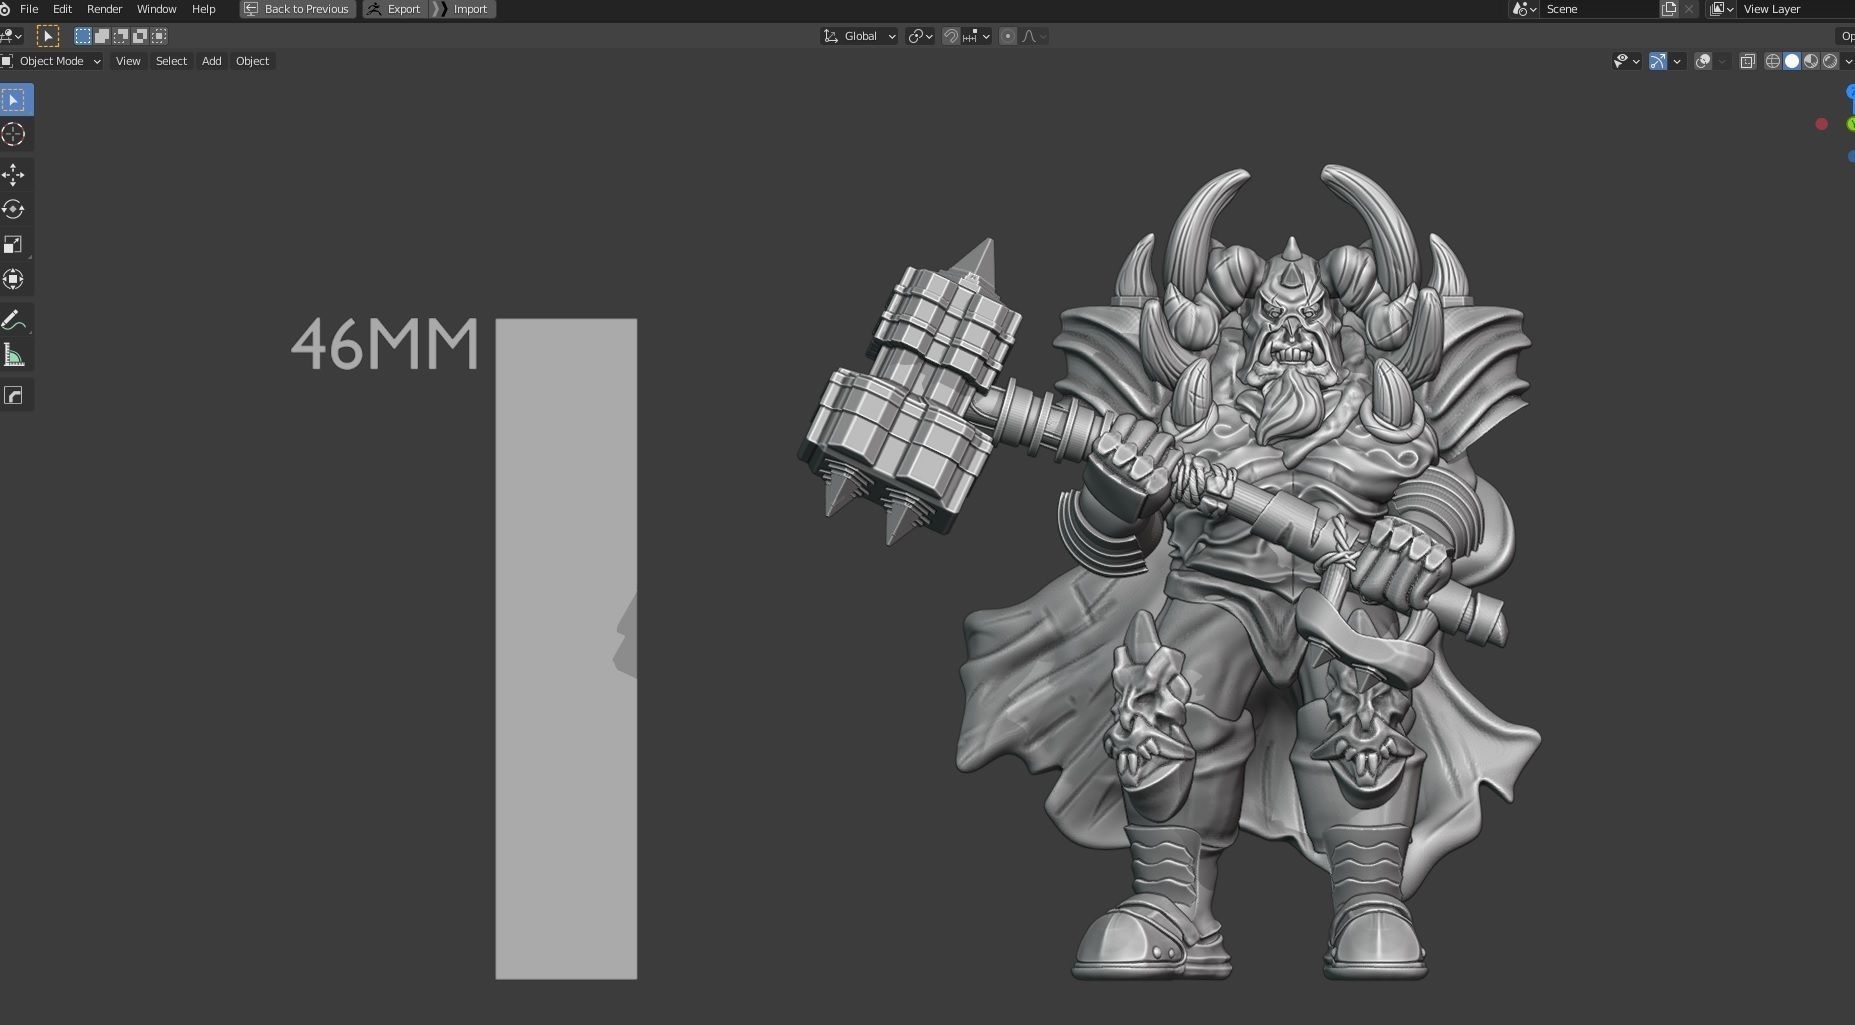
Task: Toggle viewport overlays
Action: (1703, 61)
